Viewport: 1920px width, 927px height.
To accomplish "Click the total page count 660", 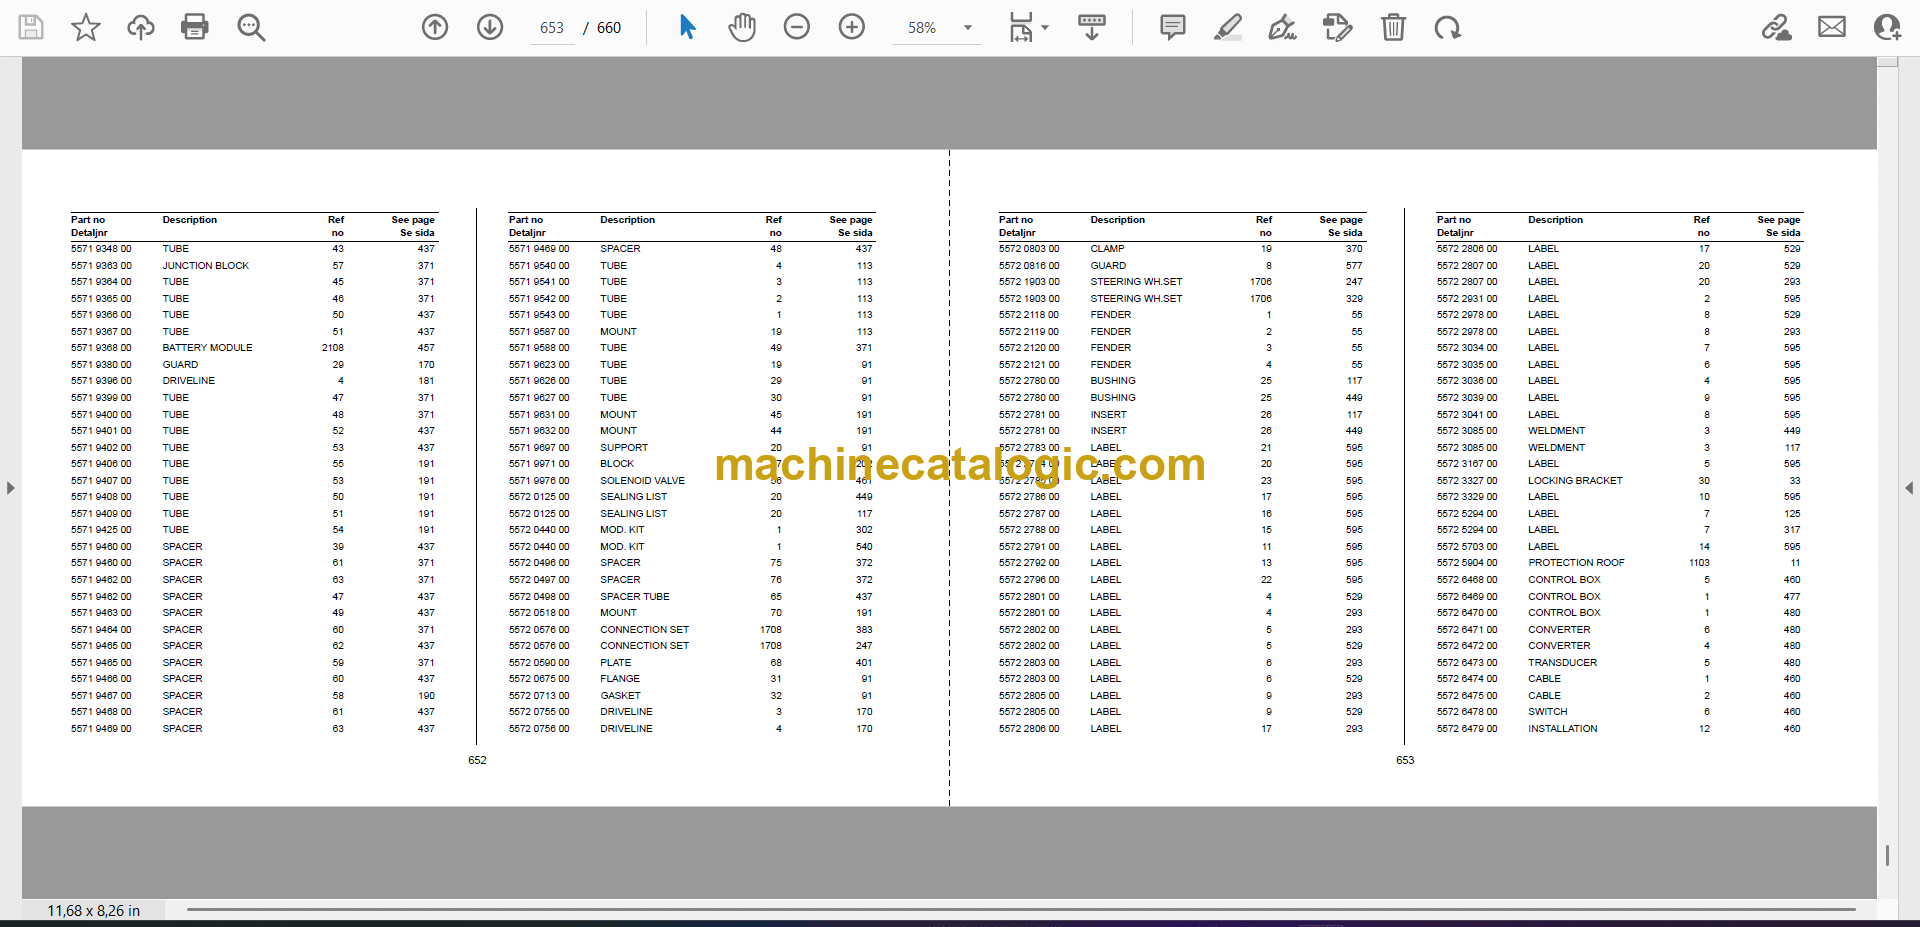I will pos(609,28).
